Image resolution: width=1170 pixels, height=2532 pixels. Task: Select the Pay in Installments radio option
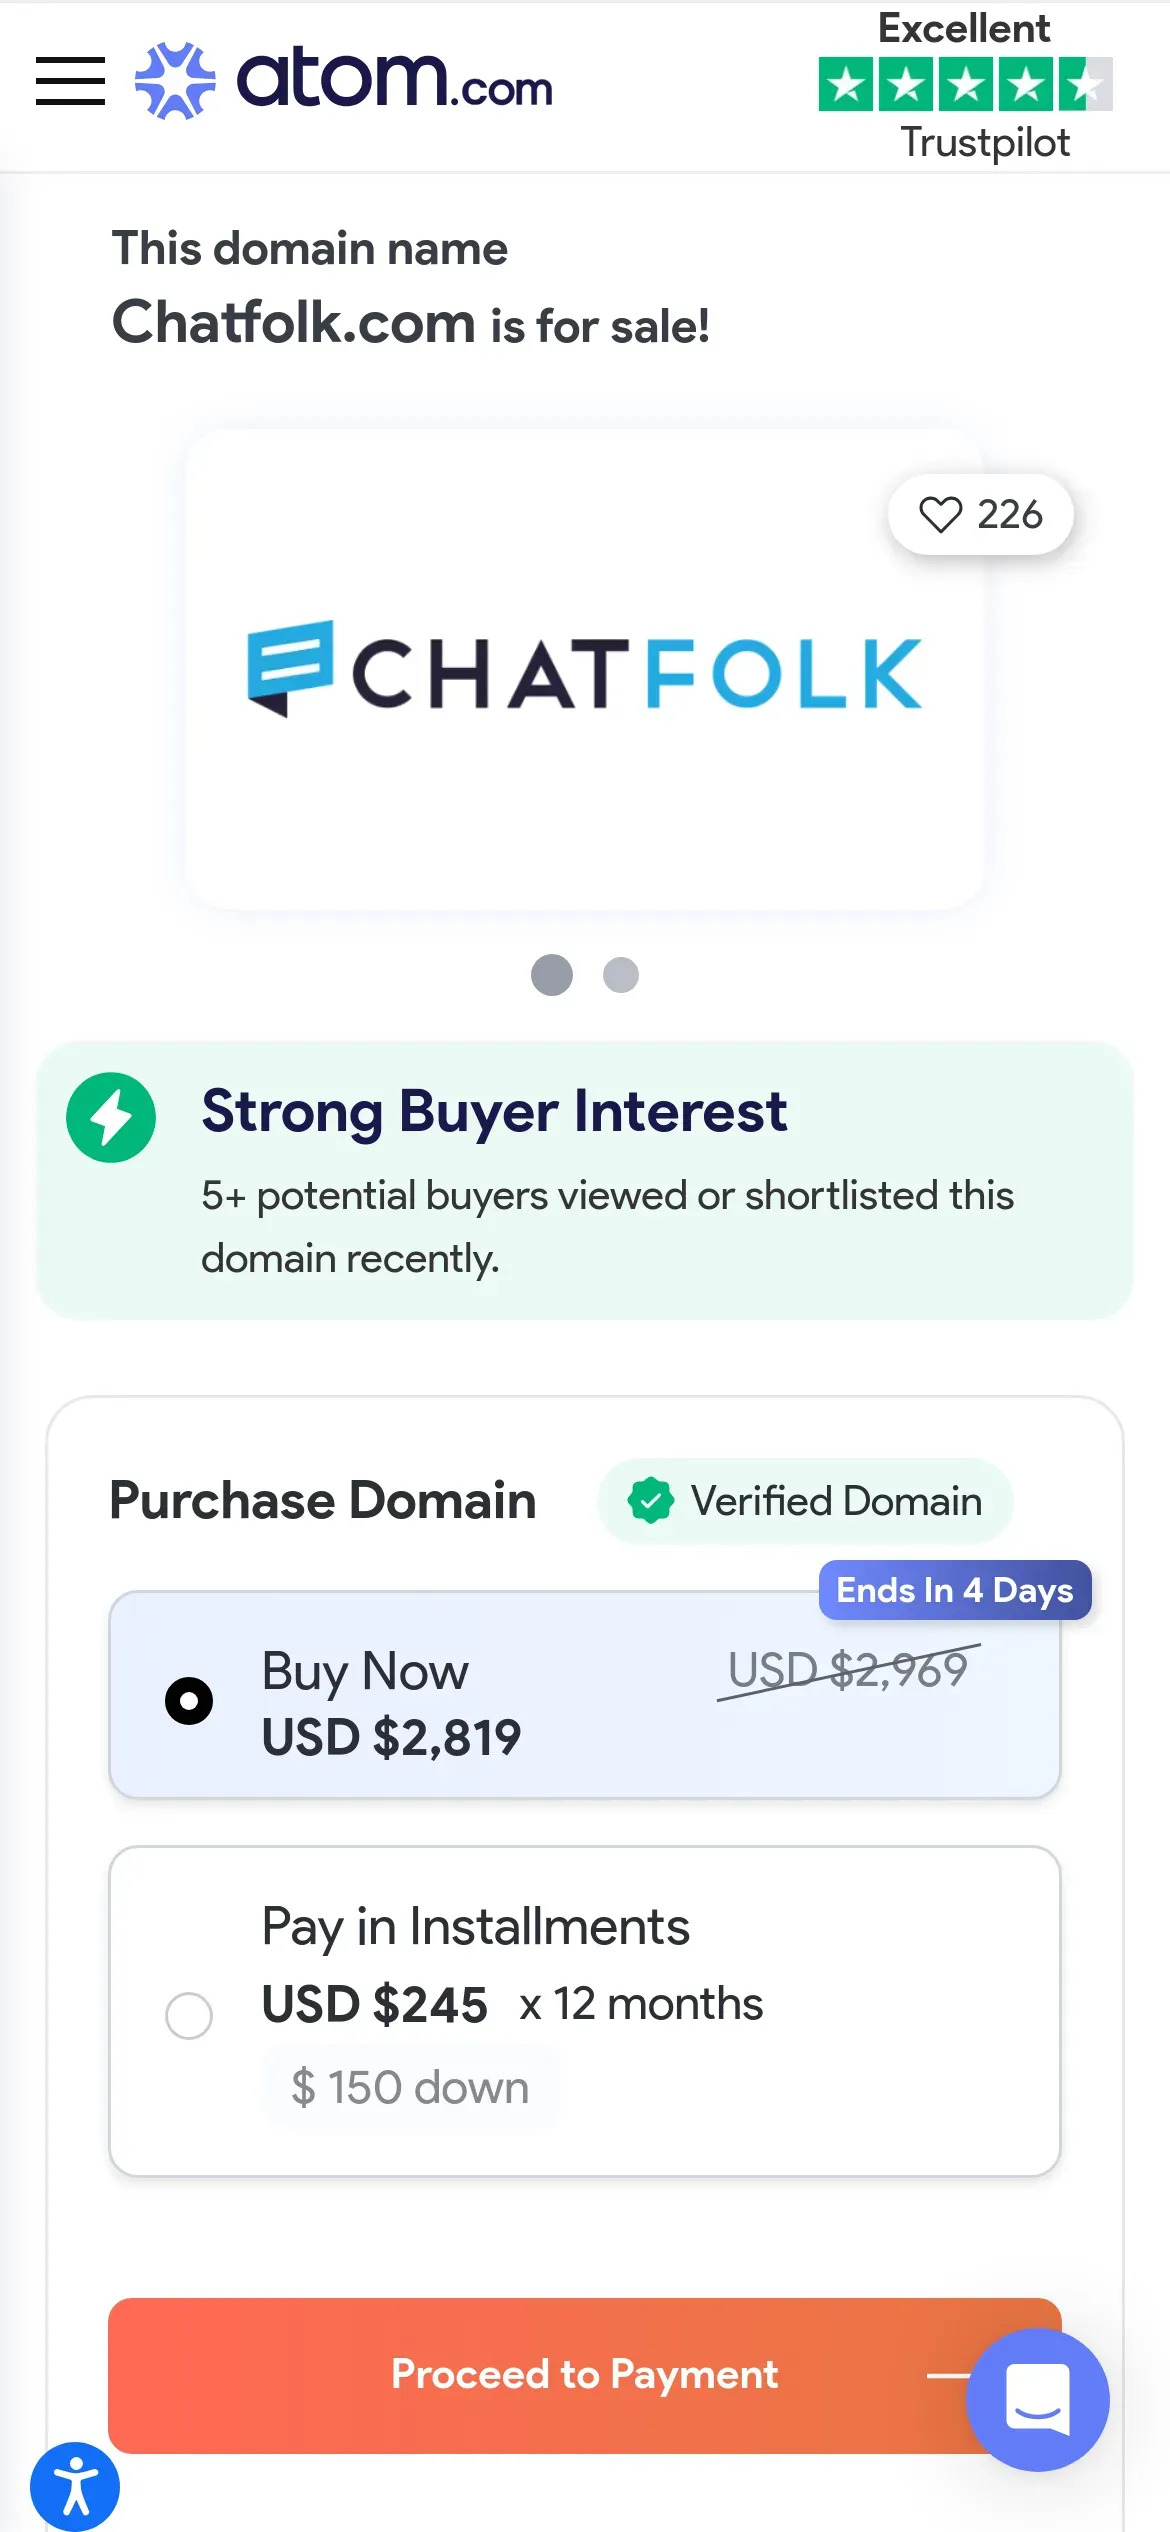(x=189, y=2015)
